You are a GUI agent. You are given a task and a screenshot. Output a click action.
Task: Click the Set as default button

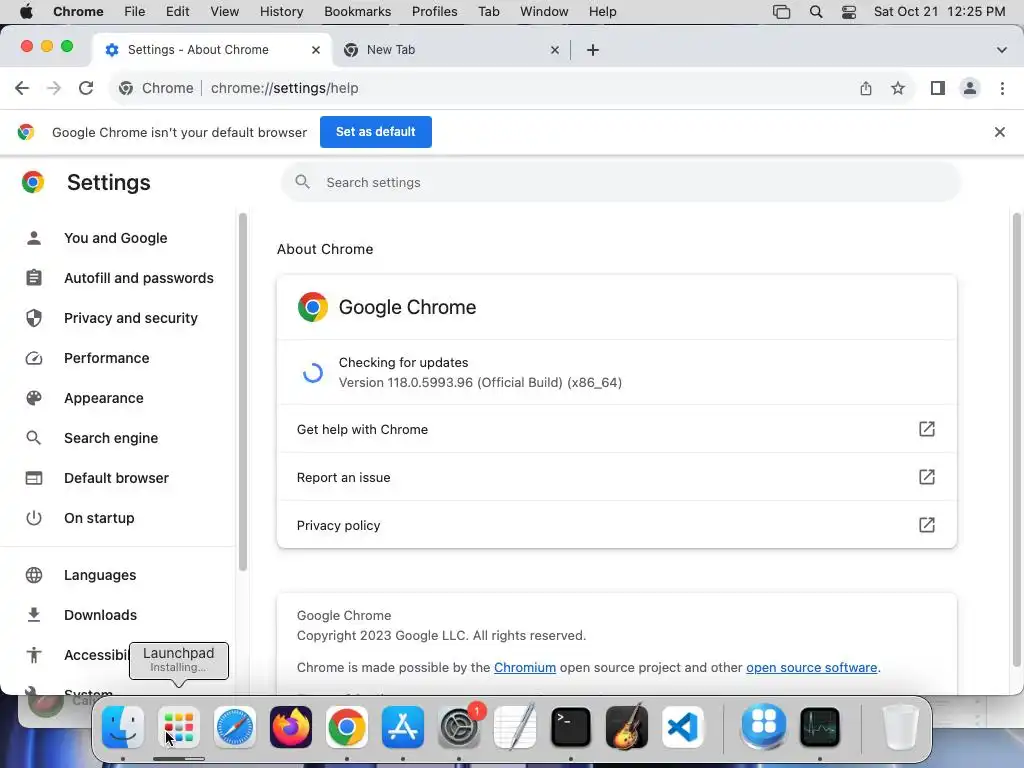[x=376, y=132]
